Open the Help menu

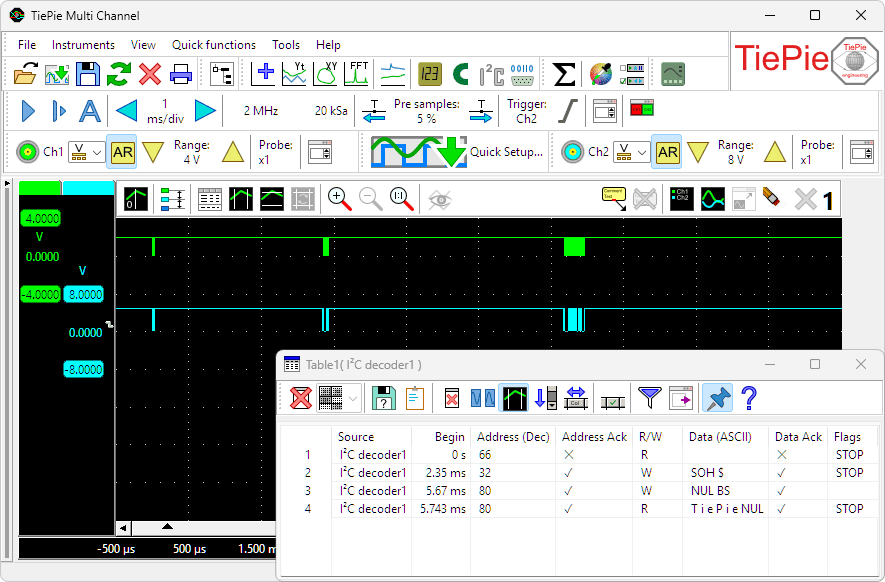(x=328, y=45)
